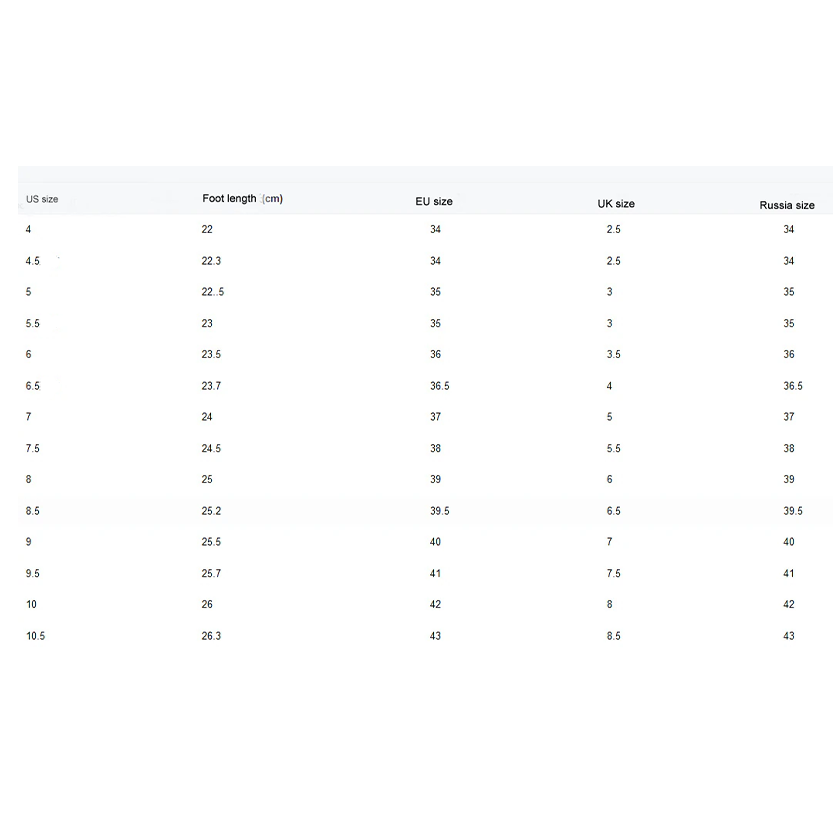Select the Foot length (cm) header

tap(242, 198)
